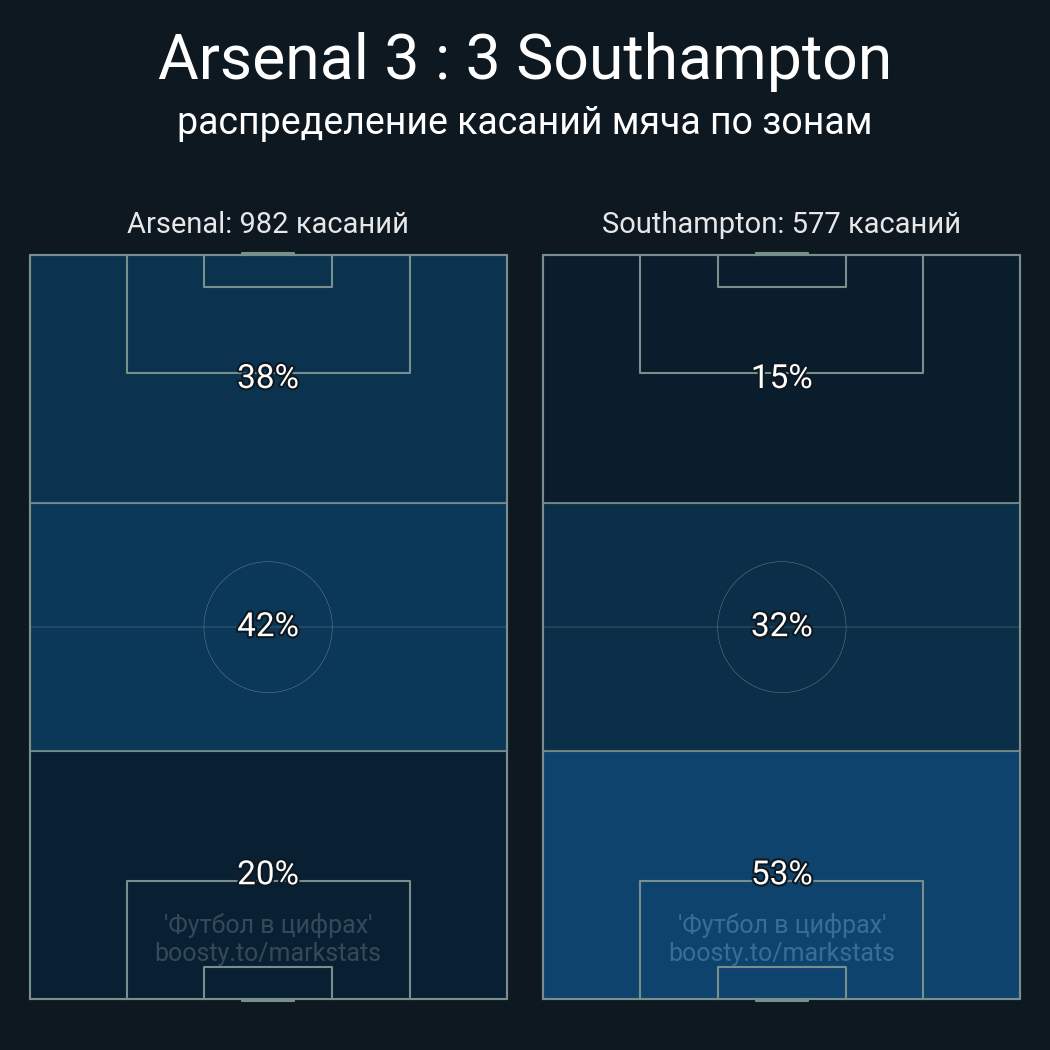Click Southampton's 32% middle third label

coord(781,625)
